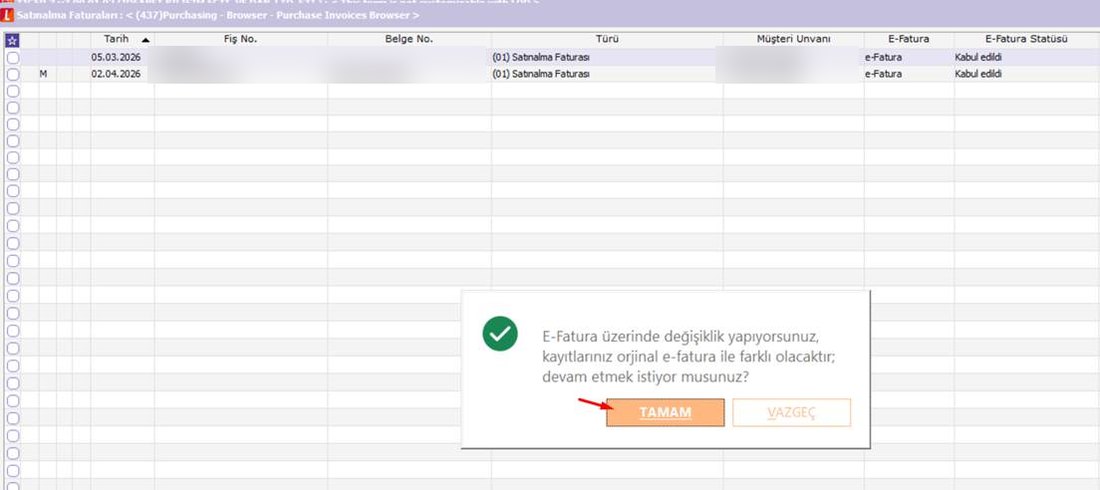Select the Belge No. column header

[x=409, y=39]
